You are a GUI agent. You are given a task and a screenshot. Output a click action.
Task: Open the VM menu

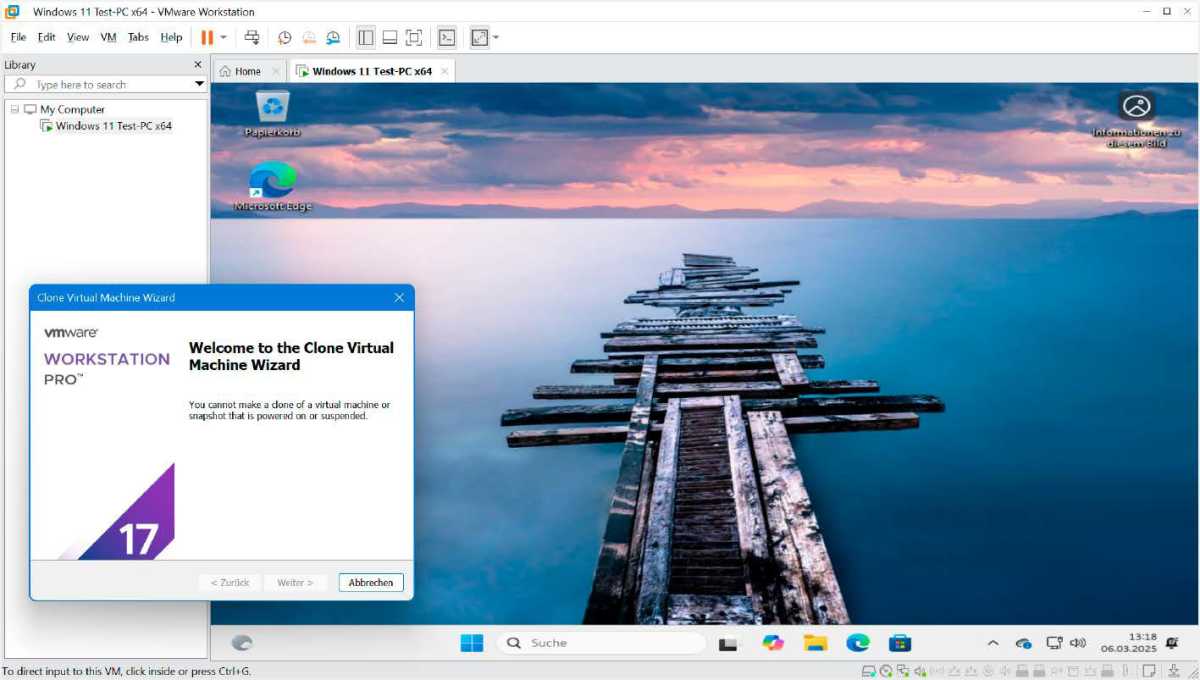coord(107,37)
